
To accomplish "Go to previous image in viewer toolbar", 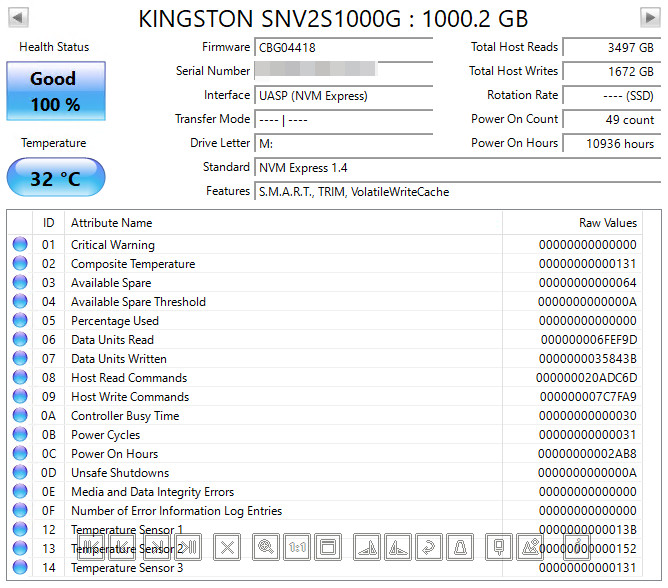I will tap(123, 547).
